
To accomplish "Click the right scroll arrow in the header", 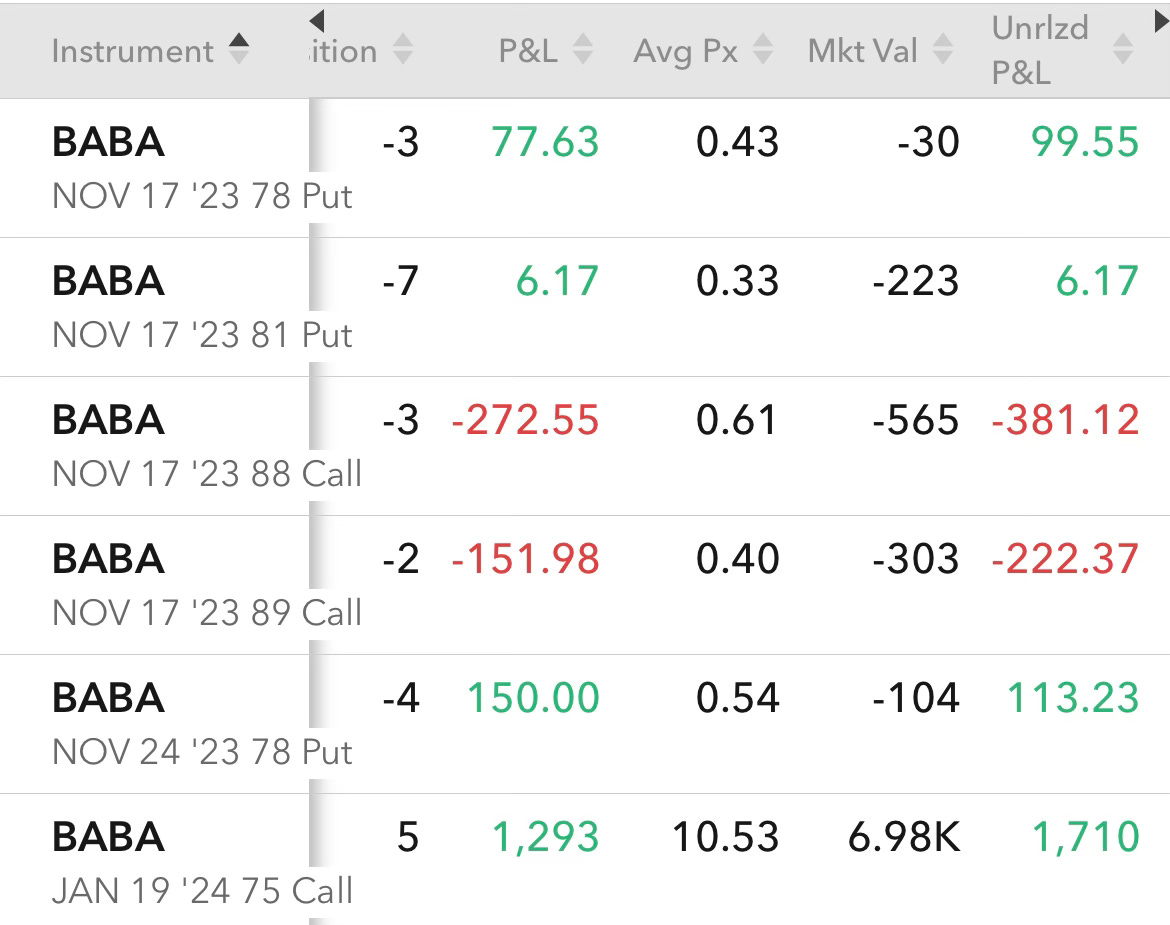I will coord(1161,21).
